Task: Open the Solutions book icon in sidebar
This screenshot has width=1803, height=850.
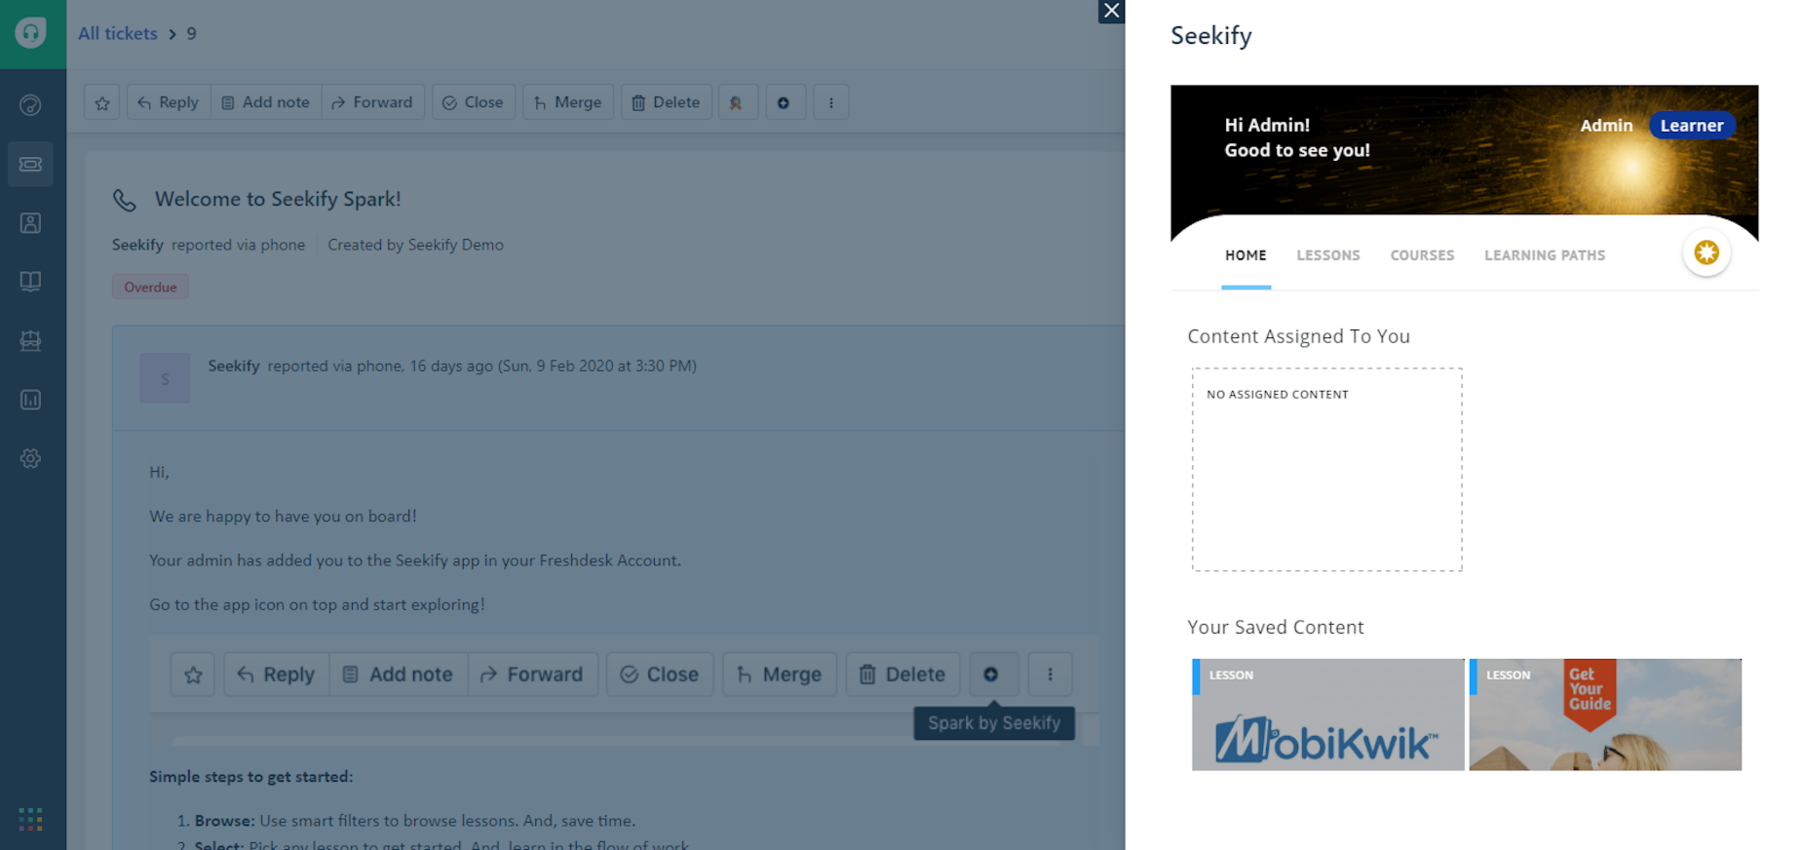Action: [31, 282]
